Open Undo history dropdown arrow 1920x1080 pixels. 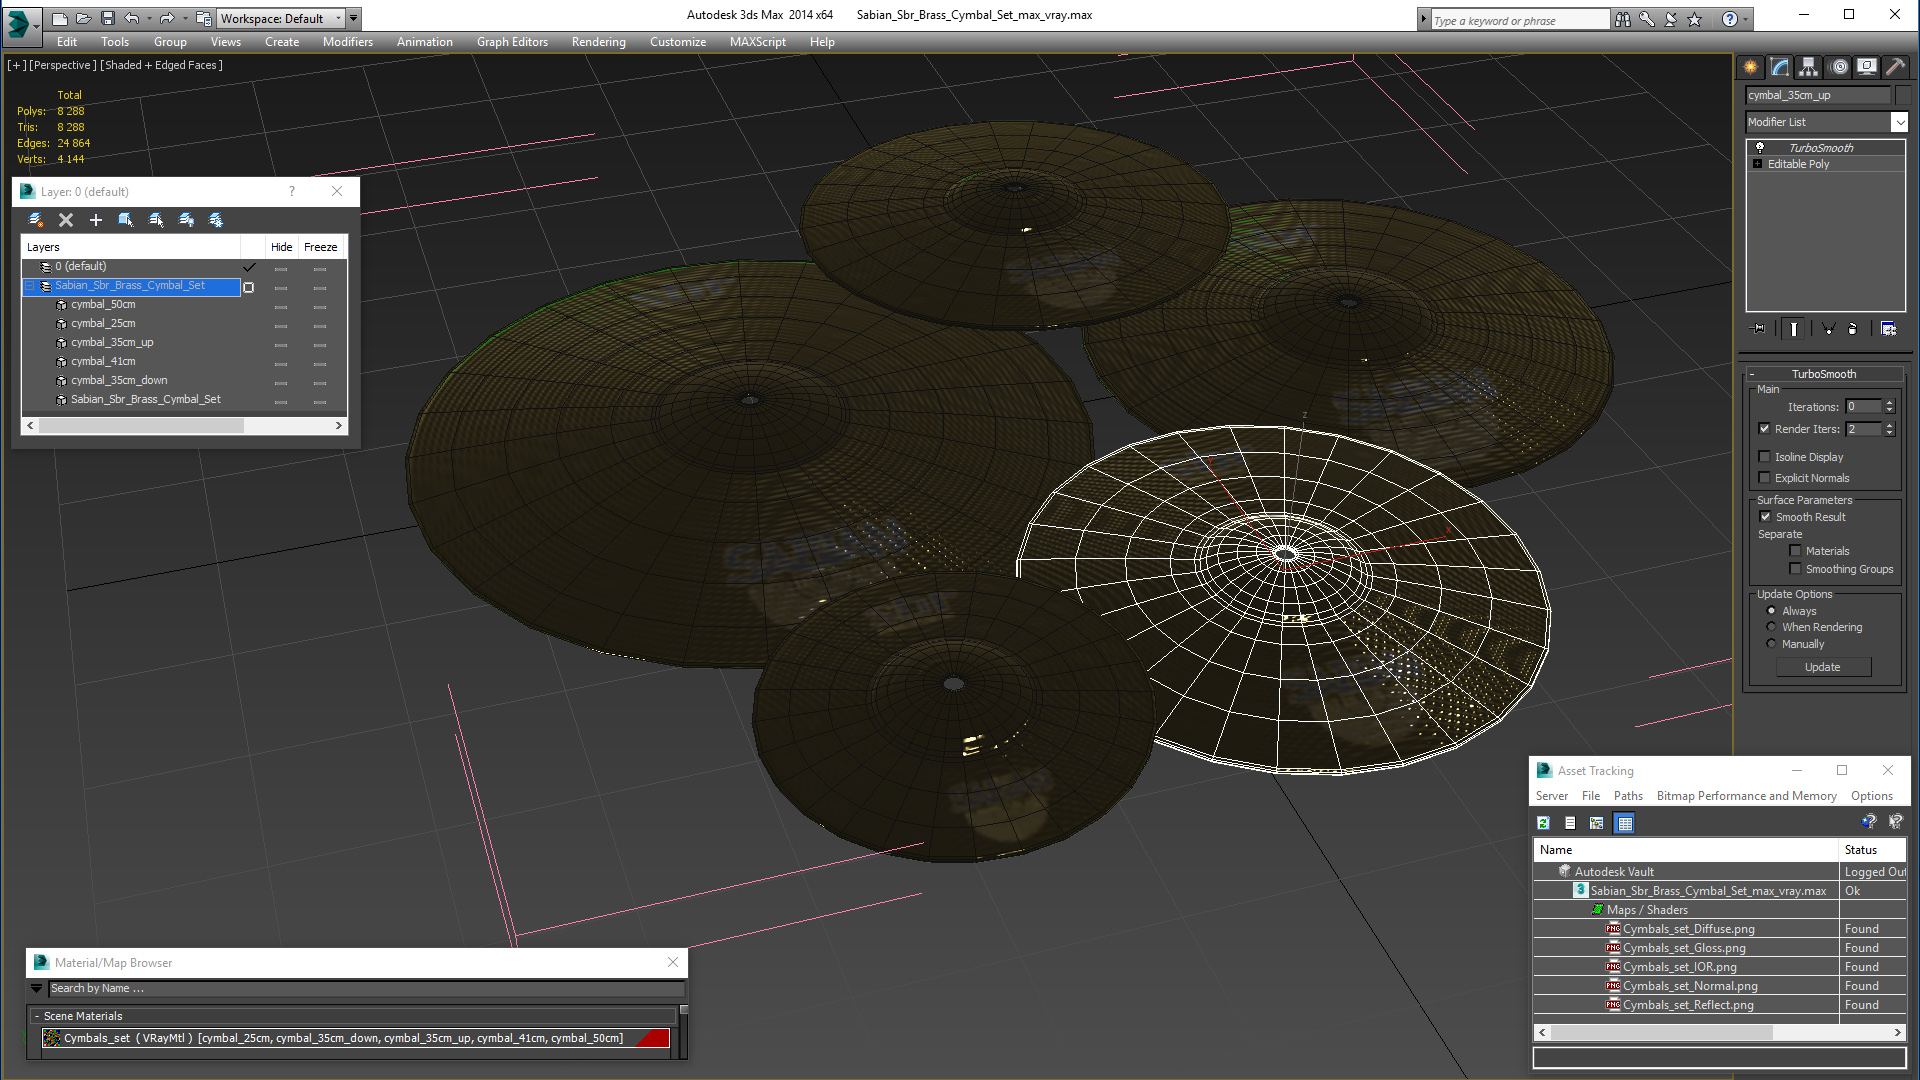click(x=150, y=18)
